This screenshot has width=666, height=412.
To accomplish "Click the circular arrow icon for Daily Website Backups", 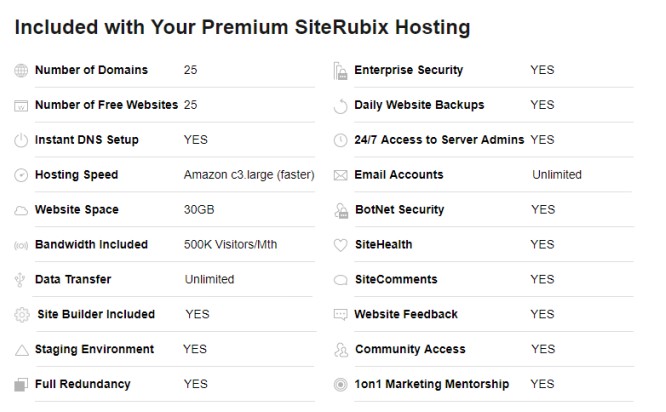I will pyautogui.click(x=340, y=106).
